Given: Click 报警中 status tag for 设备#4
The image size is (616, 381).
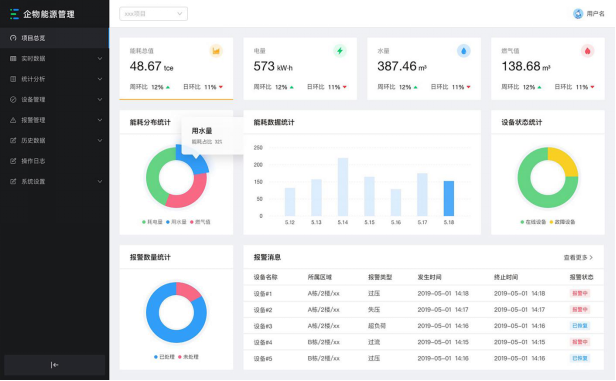Looking at the screenshot, I should 579,342.
